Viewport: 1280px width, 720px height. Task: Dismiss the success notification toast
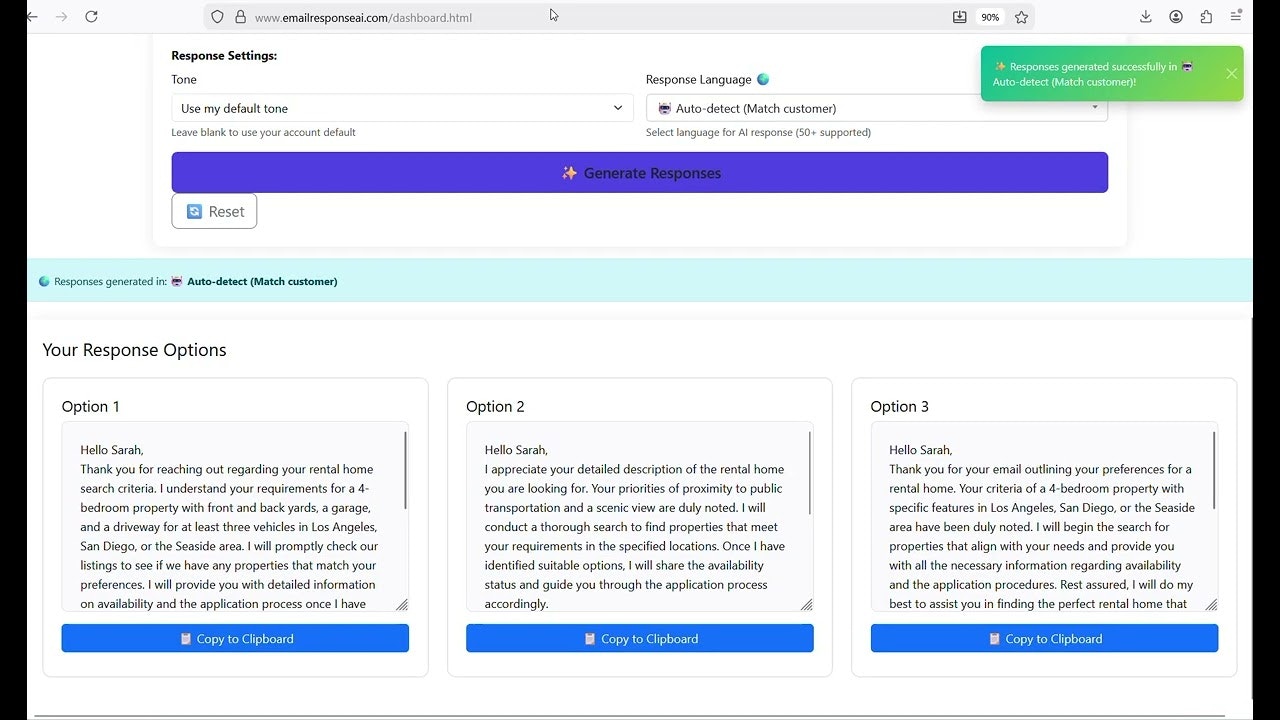(1231, 73)
